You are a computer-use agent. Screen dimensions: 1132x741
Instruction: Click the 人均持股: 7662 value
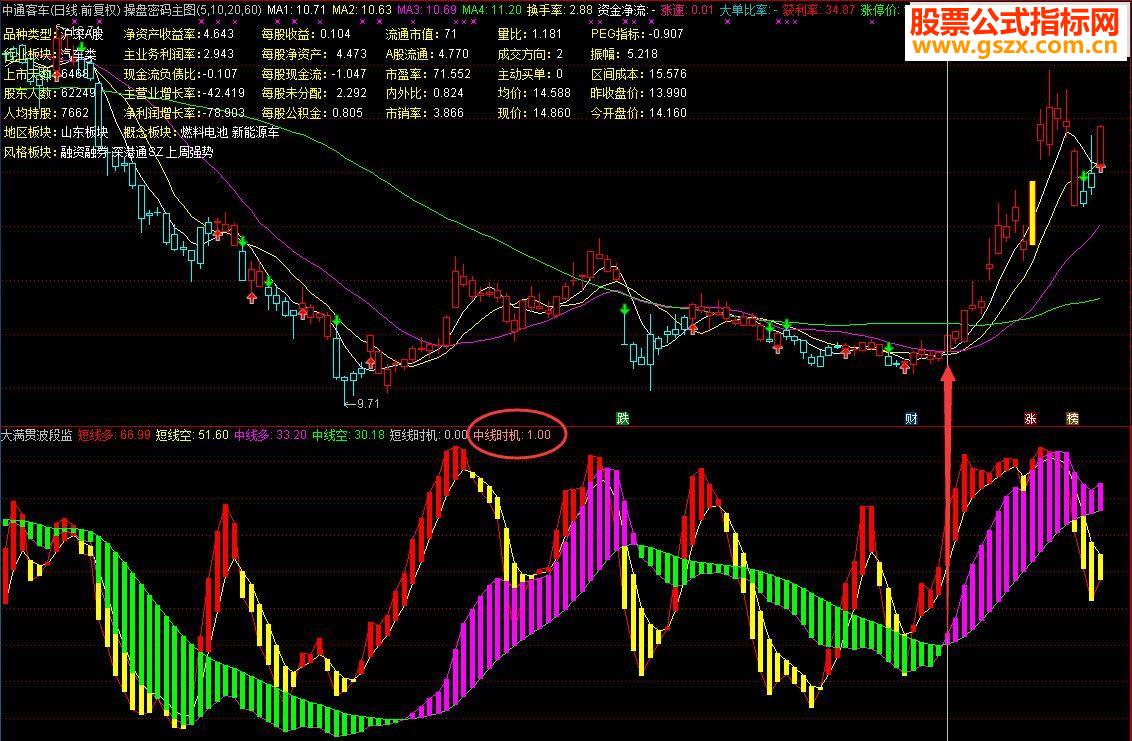[46, 113]
